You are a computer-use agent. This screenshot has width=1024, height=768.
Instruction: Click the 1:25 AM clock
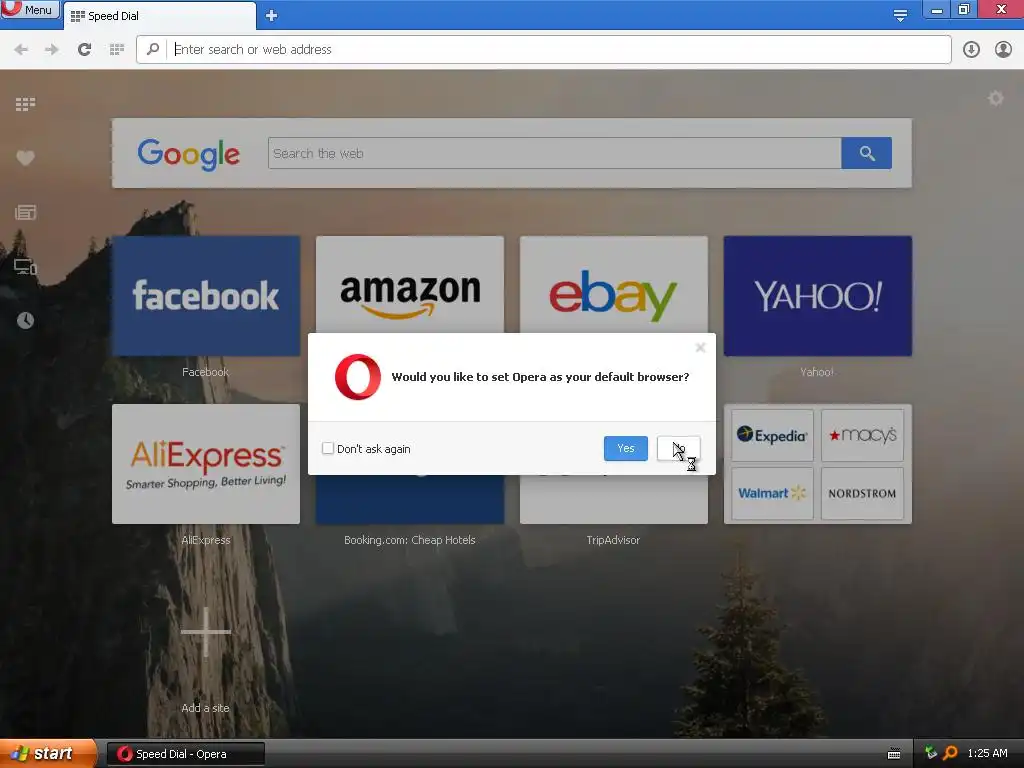987,753
